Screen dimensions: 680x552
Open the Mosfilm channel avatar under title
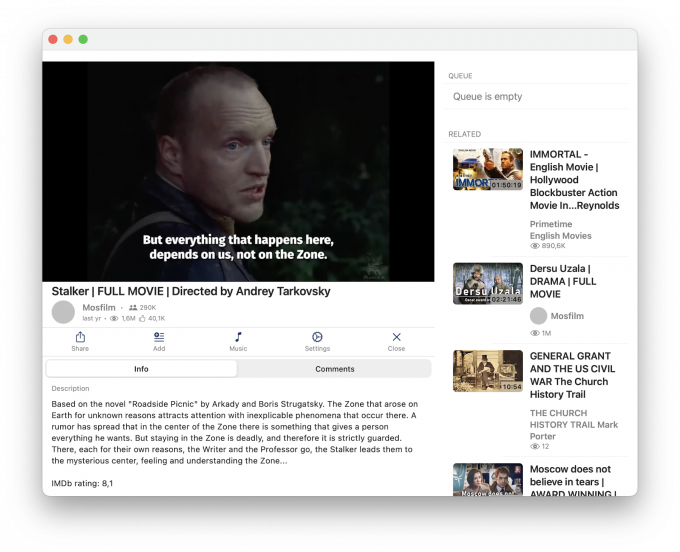(x=63, y=312)
